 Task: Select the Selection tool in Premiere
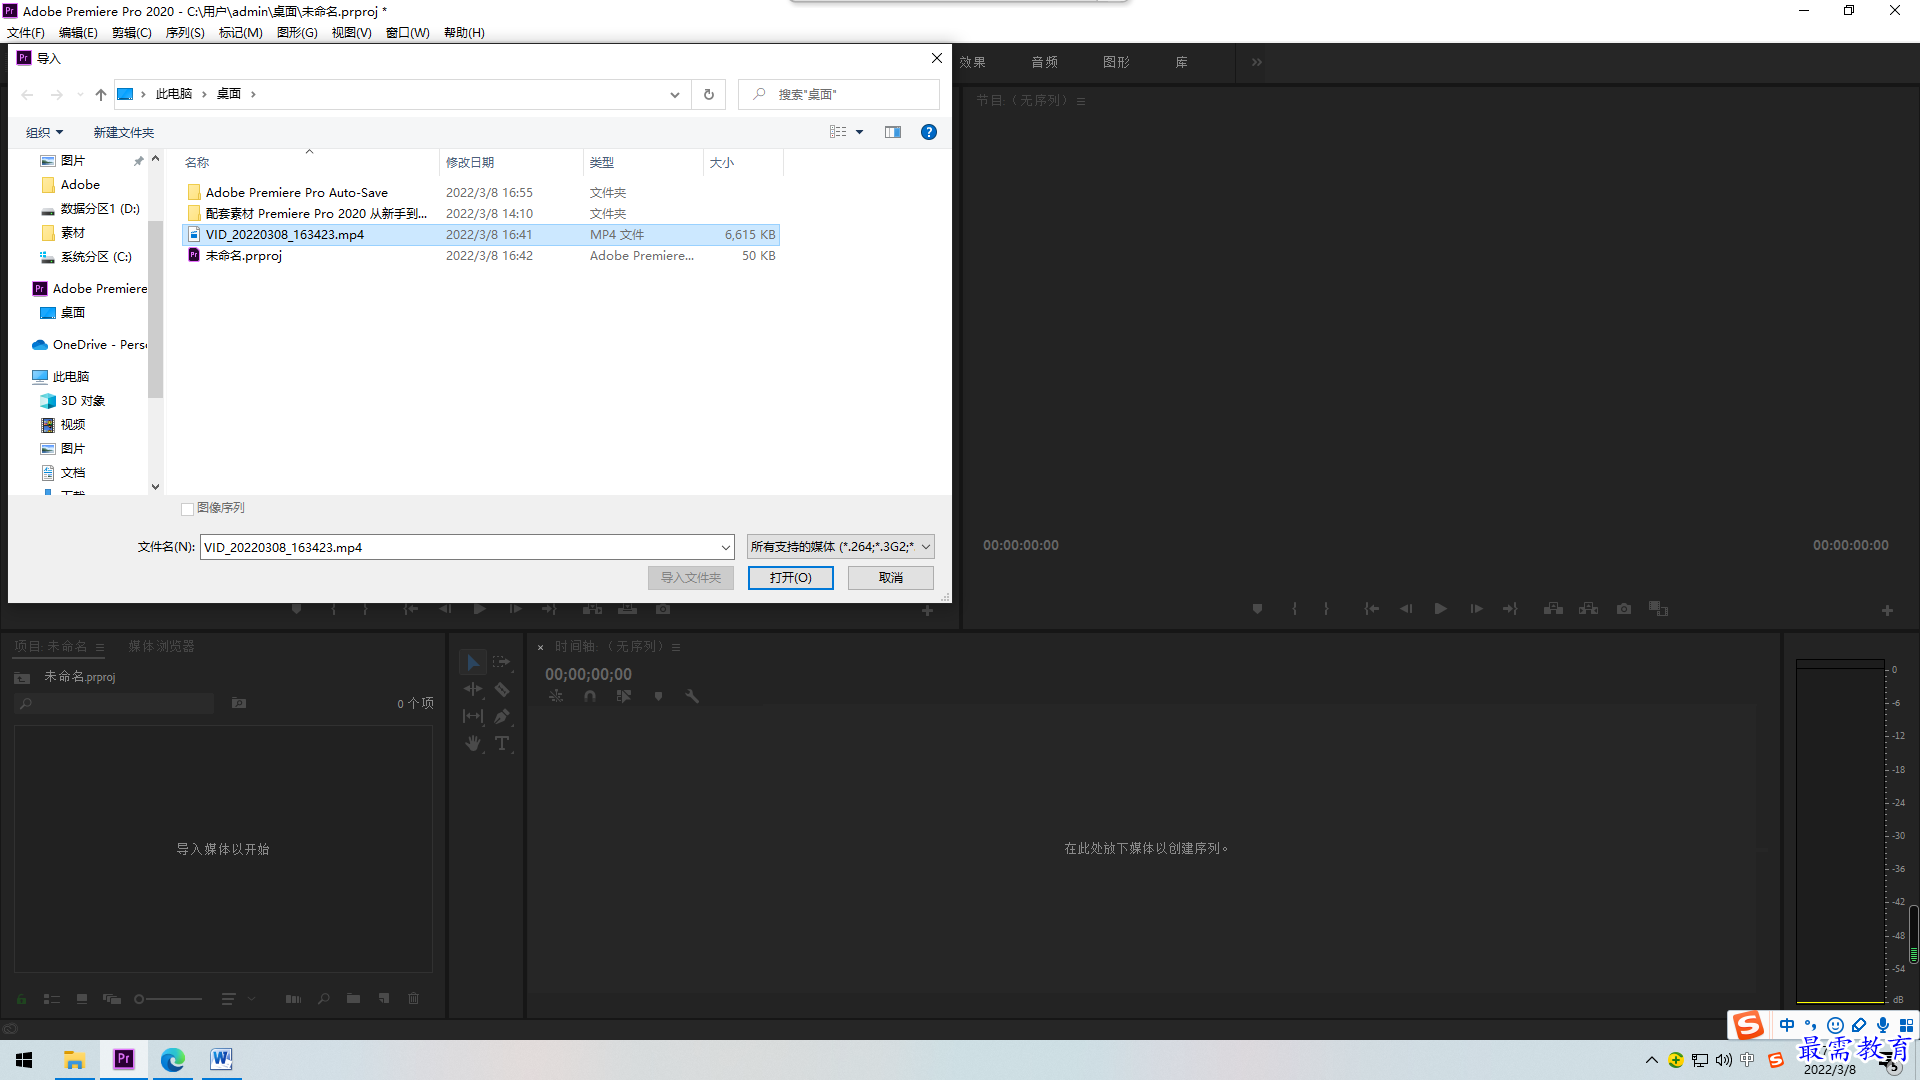[473, 662]
